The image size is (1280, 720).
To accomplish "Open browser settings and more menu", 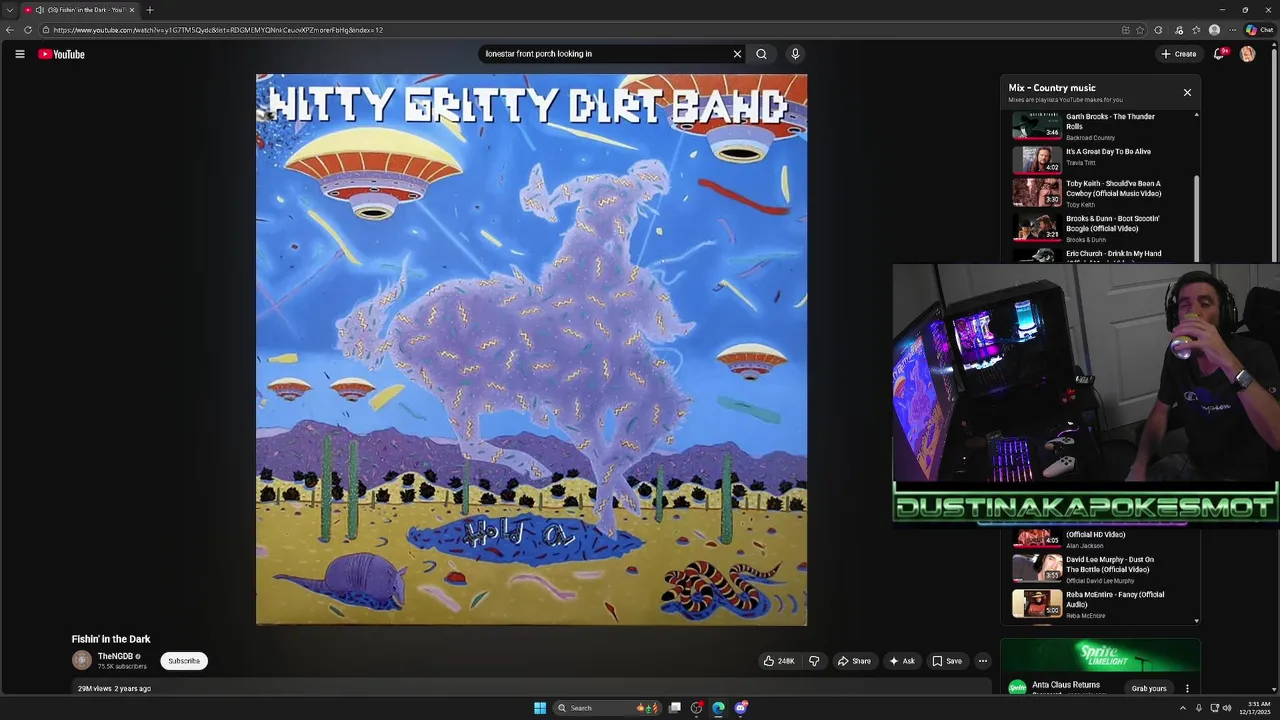I will click(x=1232, y=30).
